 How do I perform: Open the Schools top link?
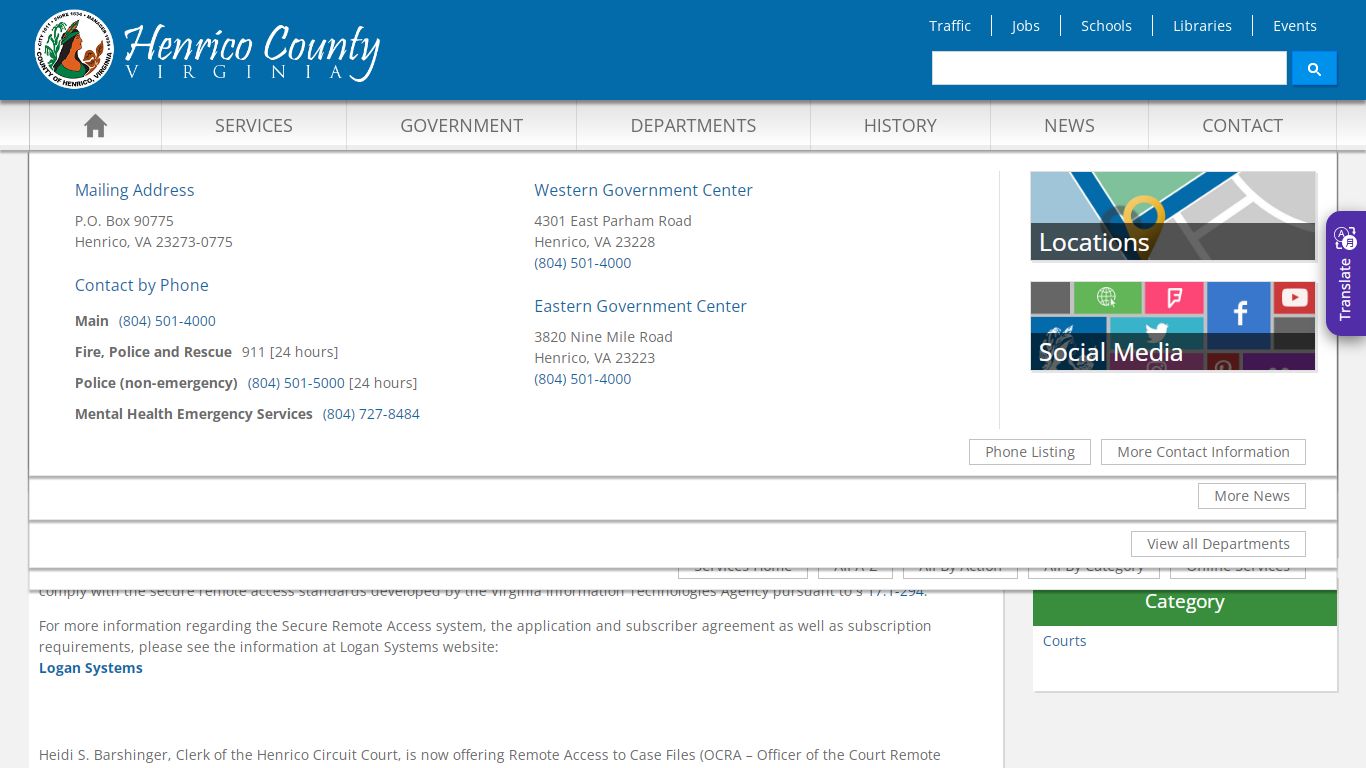[1106, 26]
